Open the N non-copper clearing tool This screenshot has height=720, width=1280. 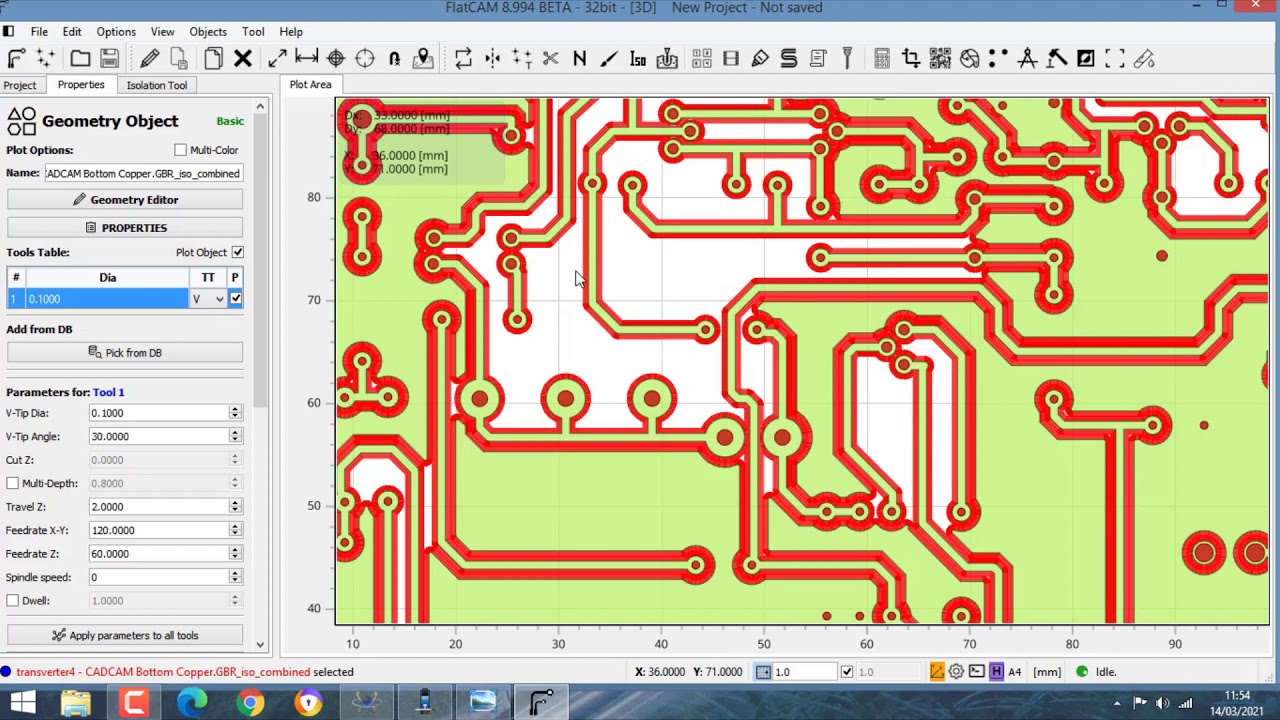(580, 59)
